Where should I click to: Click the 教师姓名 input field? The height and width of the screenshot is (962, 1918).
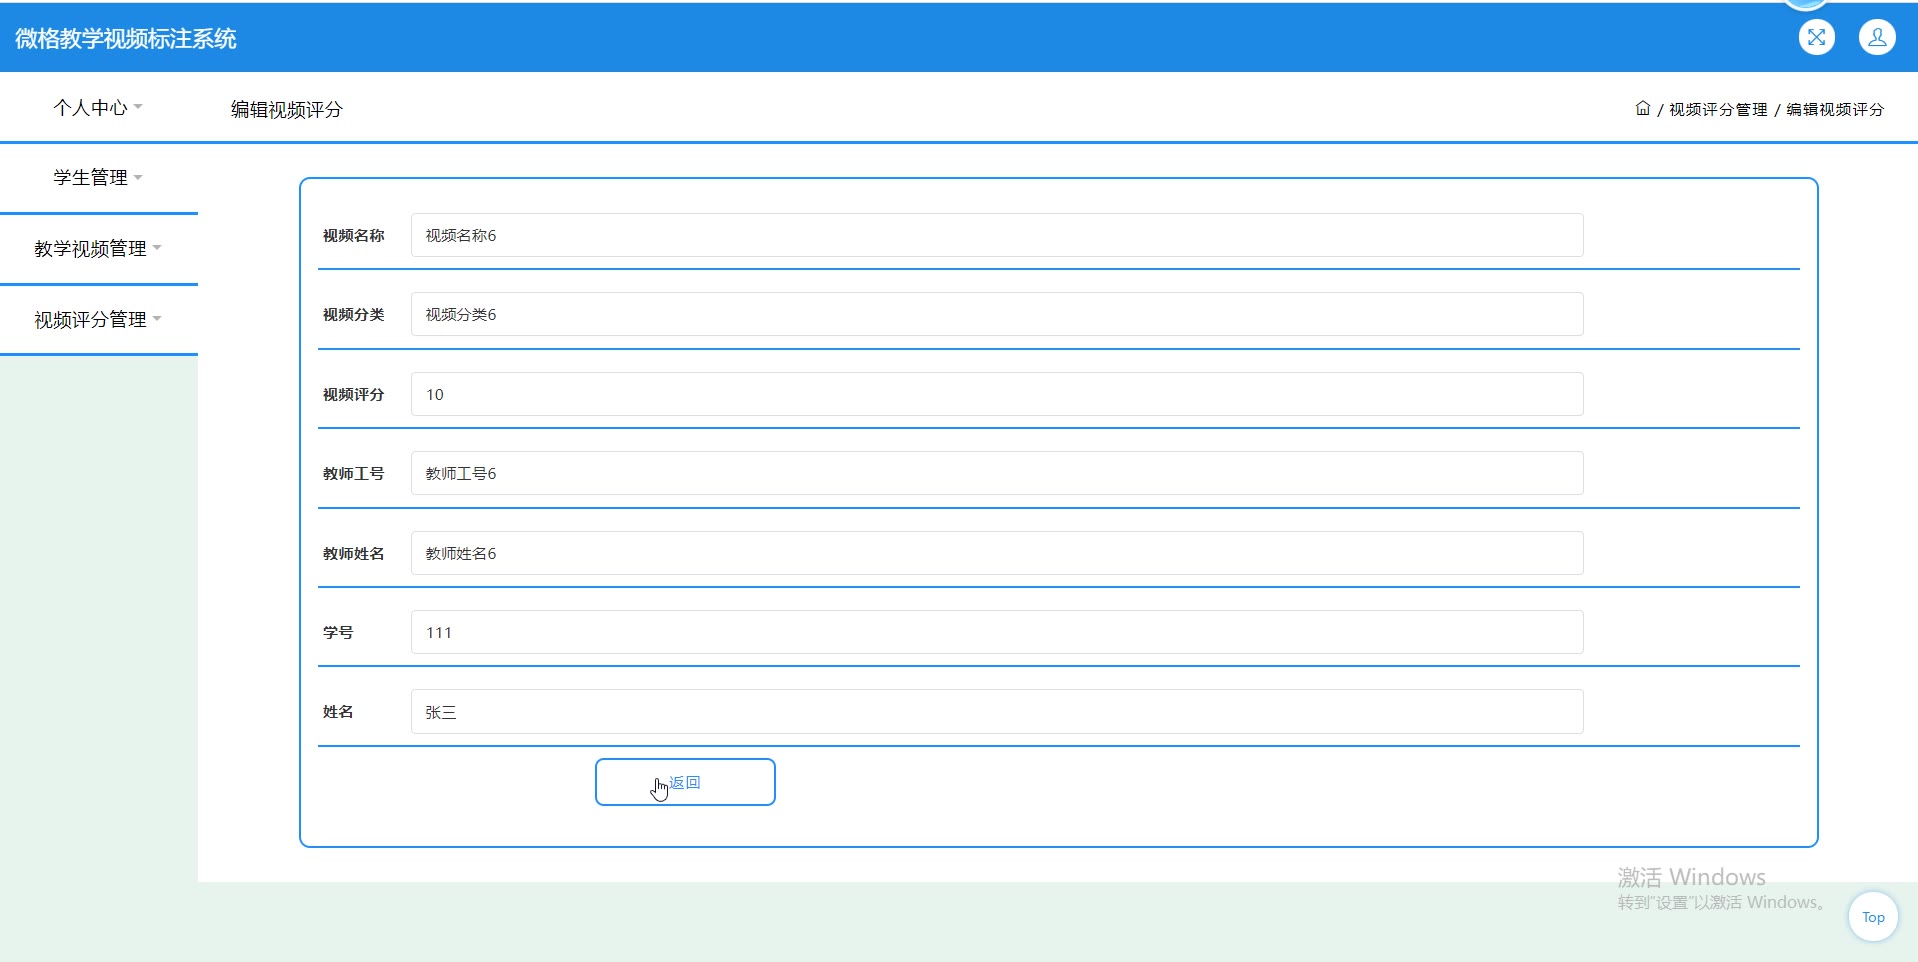[x=997, y=553]
